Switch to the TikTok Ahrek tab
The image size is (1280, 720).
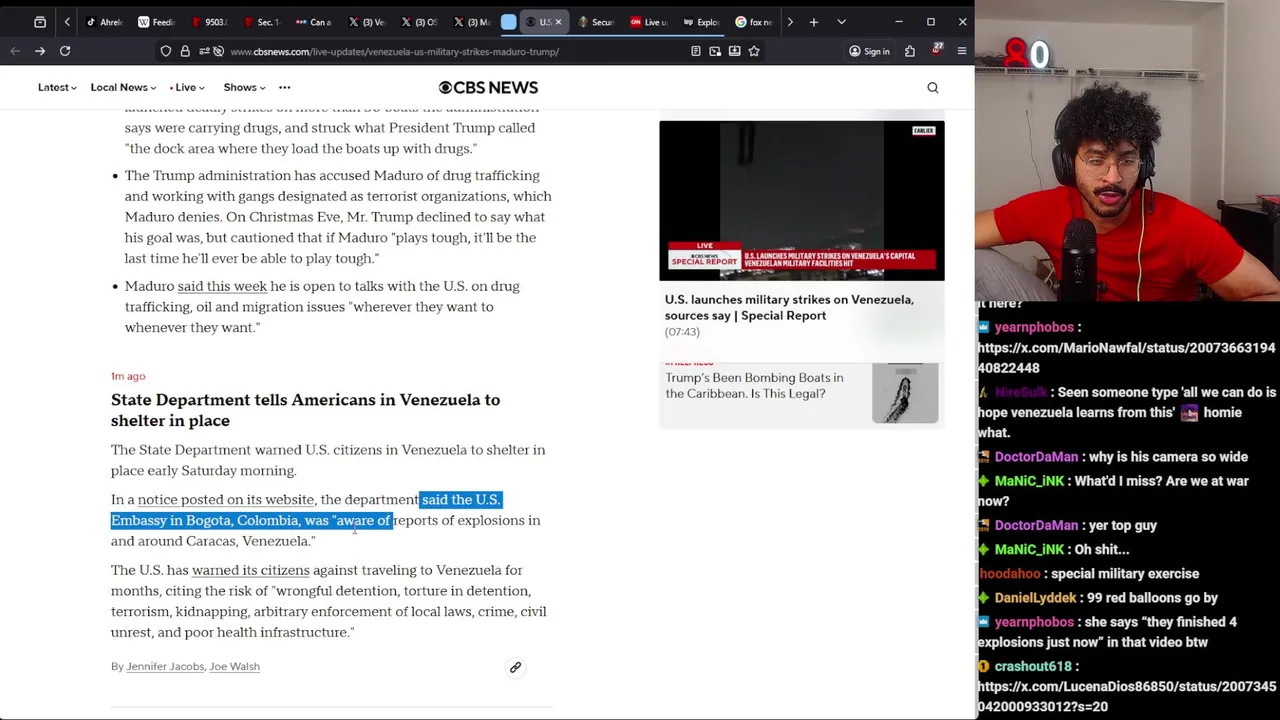(x=105, y=22)
